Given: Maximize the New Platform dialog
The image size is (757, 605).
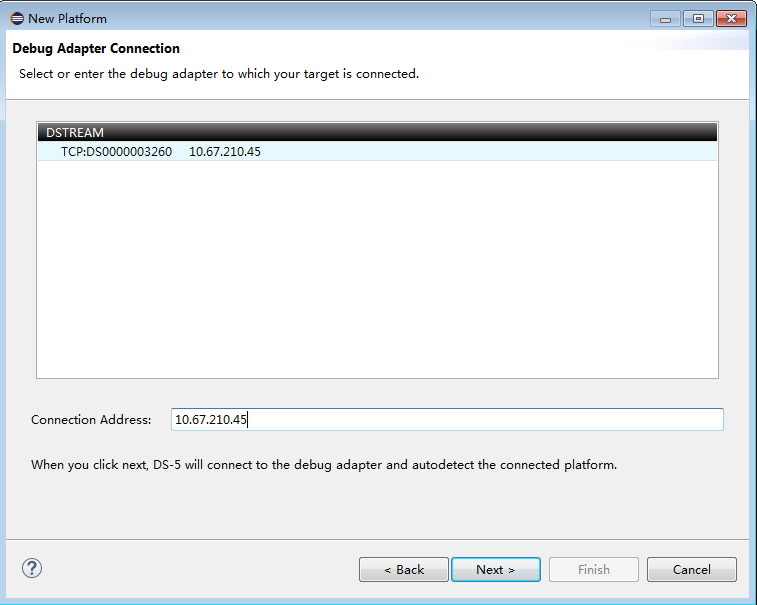Looking at the screenshot, I should click(x=697, y=19).
